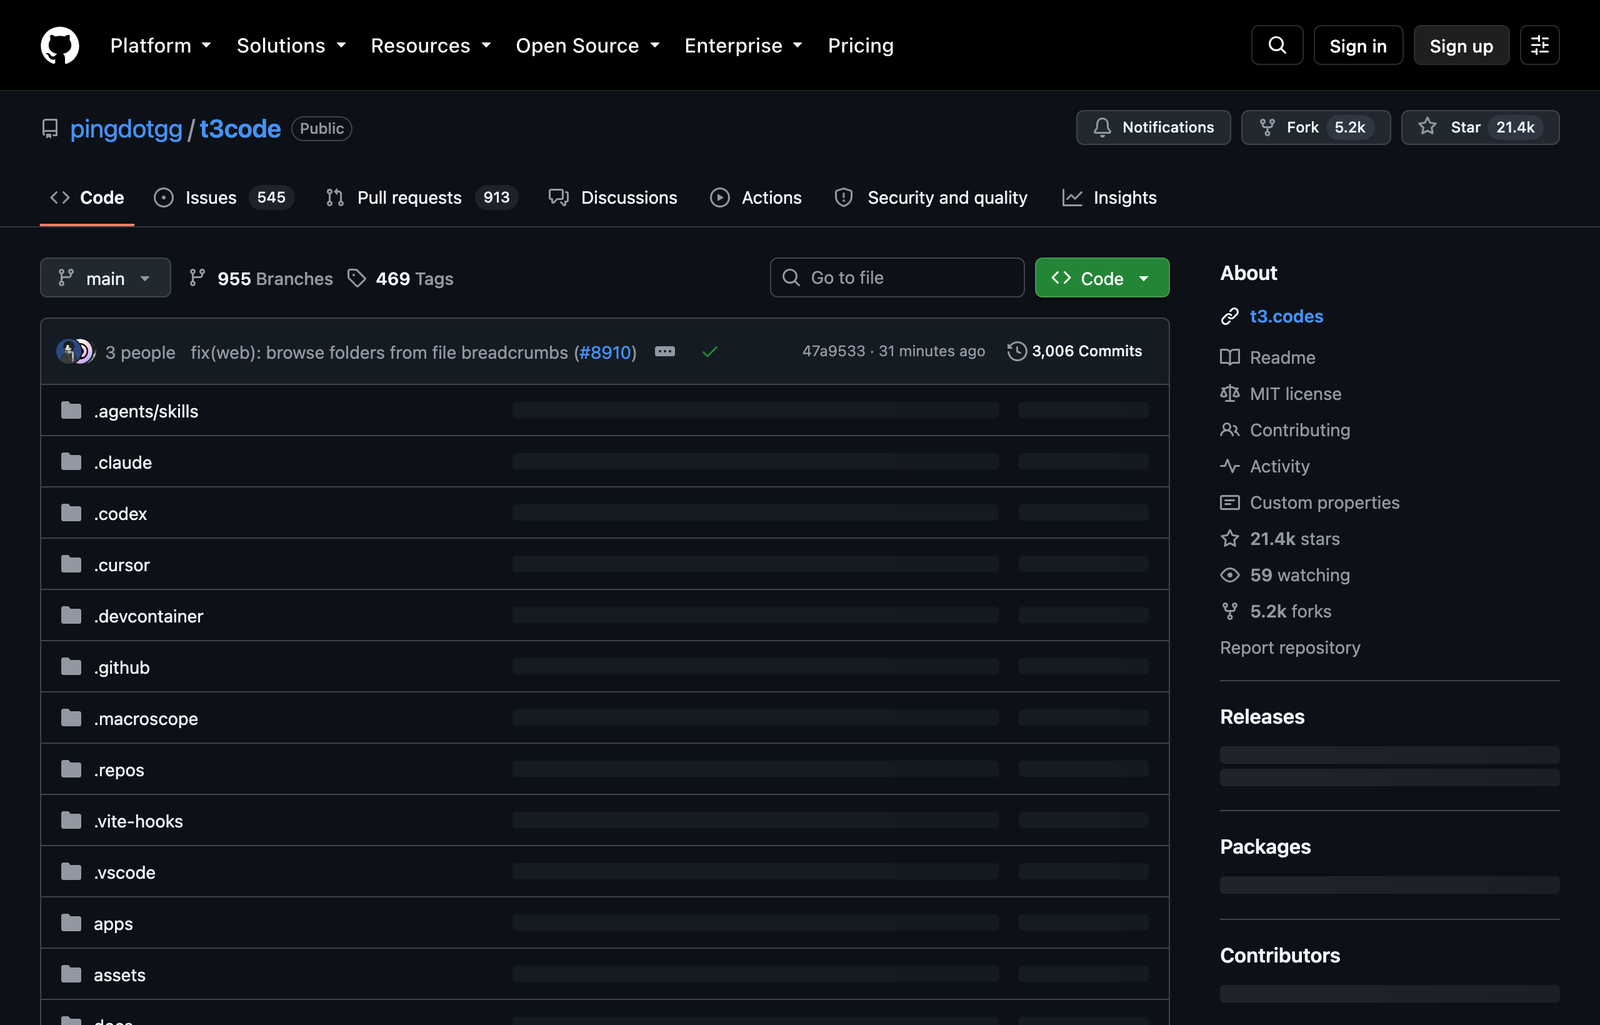Screen dimensions: 1600x1025
Task: Expand the Resources menu
Action: point(431,46)
